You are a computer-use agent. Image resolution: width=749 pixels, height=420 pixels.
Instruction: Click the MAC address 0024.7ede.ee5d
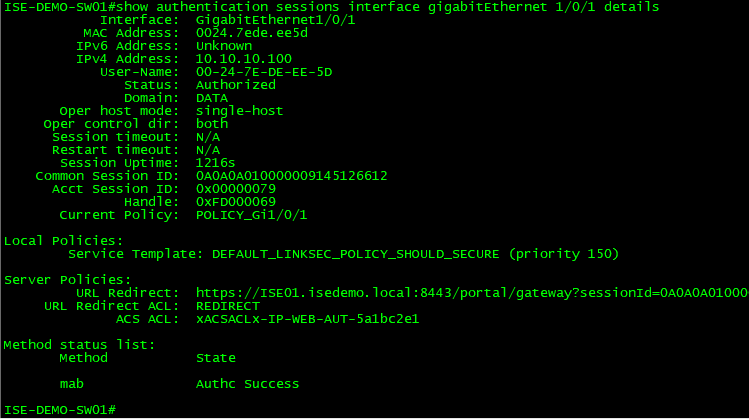point(252,33)
